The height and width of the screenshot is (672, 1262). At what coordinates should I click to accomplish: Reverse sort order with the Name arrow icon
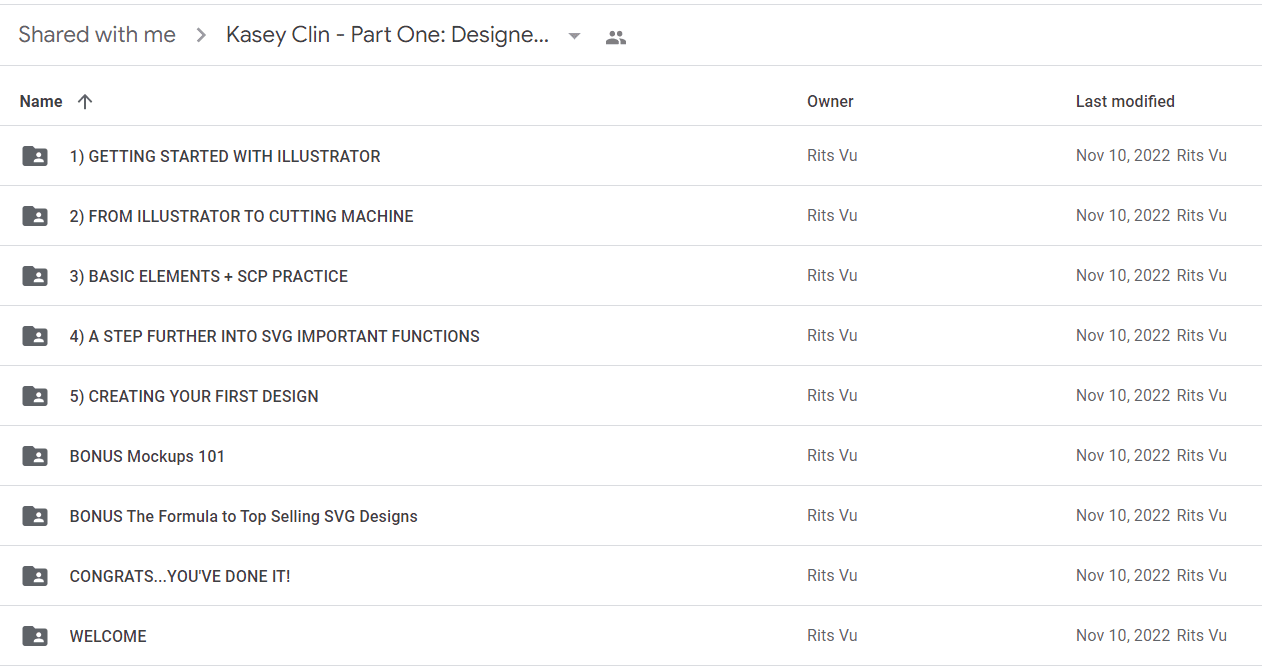(x=85, y=101)
